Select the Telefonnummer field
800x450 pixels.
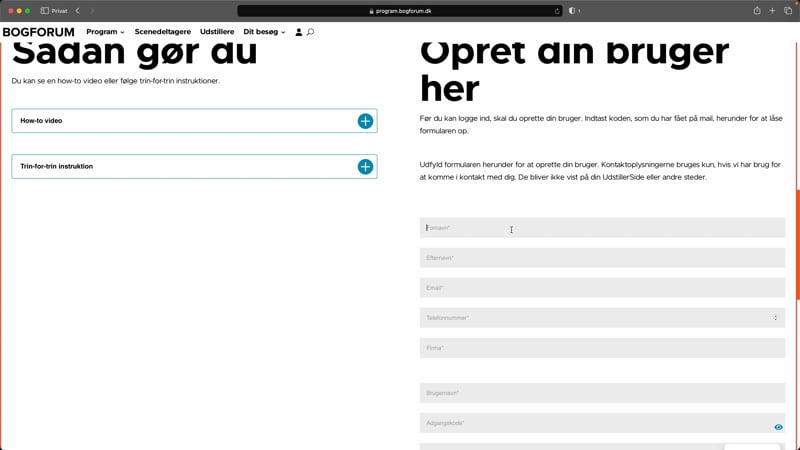click(602, 318)
